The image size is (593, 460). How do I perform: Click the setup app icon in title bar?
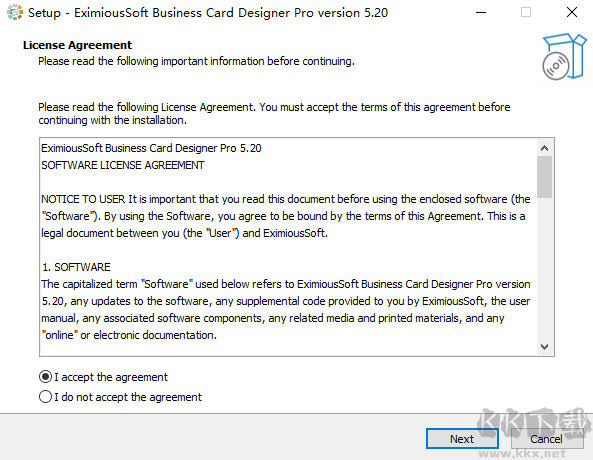pyautogui.click(x=14, y=12)
